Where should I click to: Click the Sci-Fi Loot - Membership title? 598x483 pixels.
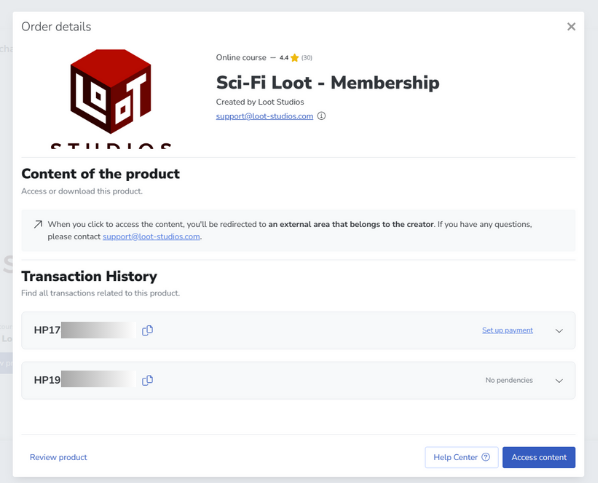click(x=328, y=82)
